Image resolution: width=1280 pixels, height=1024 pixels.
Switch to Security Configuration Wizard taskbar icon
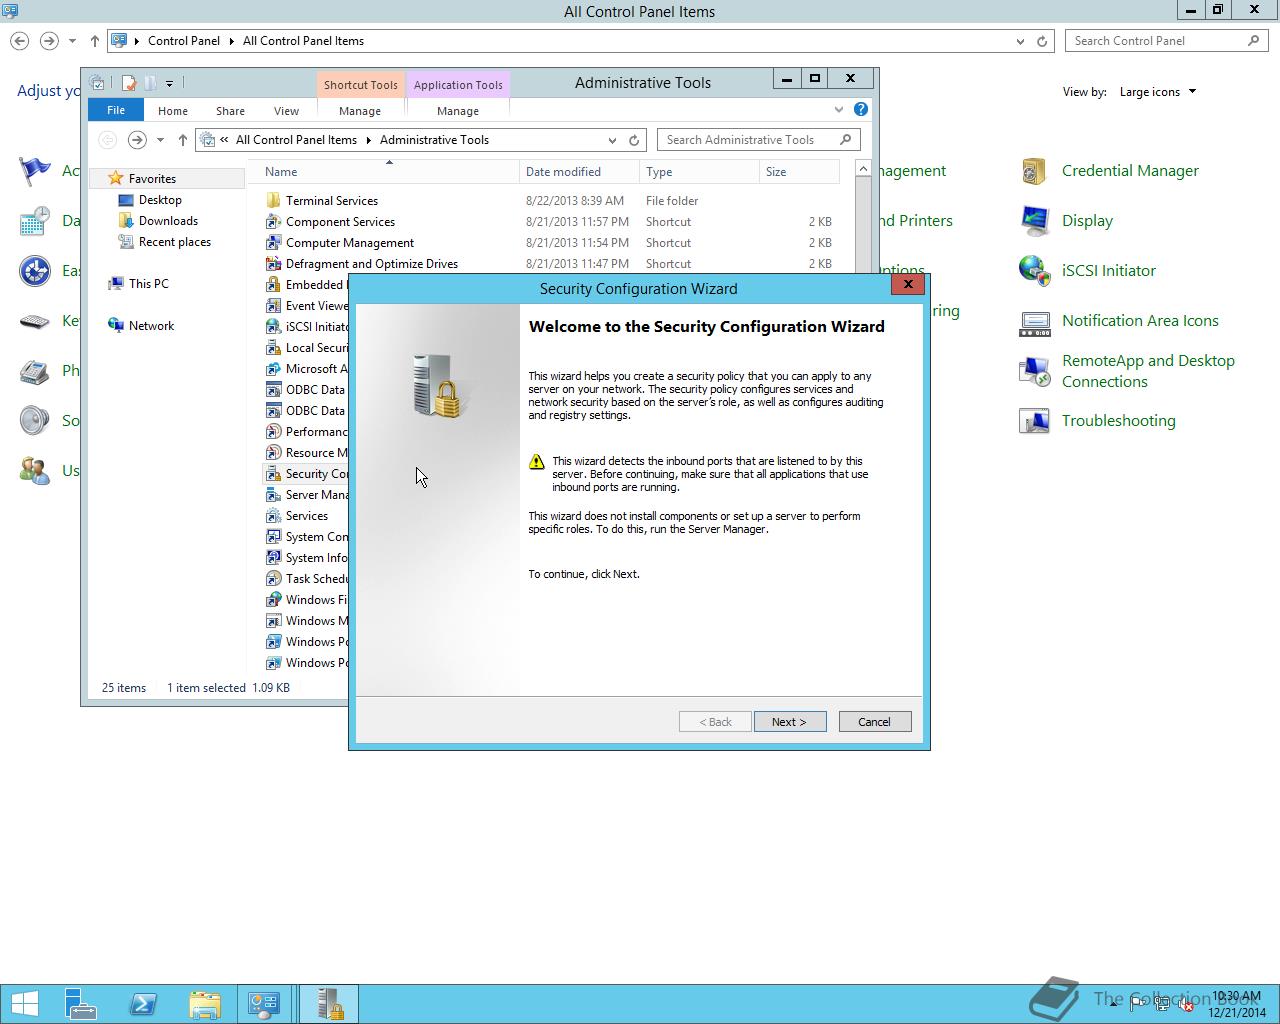pyautogui.click(x=329, y=1004)
